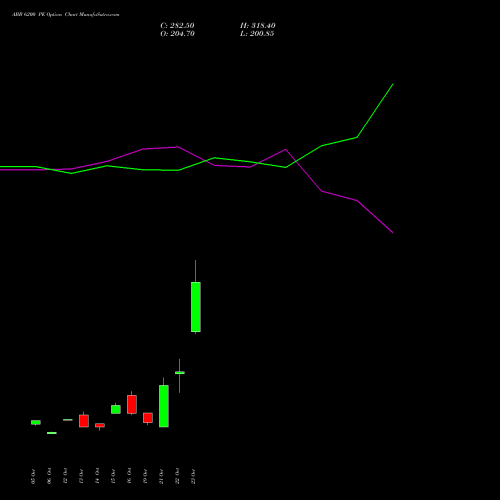Screen dimensions: 500x500
Task: Click the 16 Oct date label
Action: click(x=129, y=476)
